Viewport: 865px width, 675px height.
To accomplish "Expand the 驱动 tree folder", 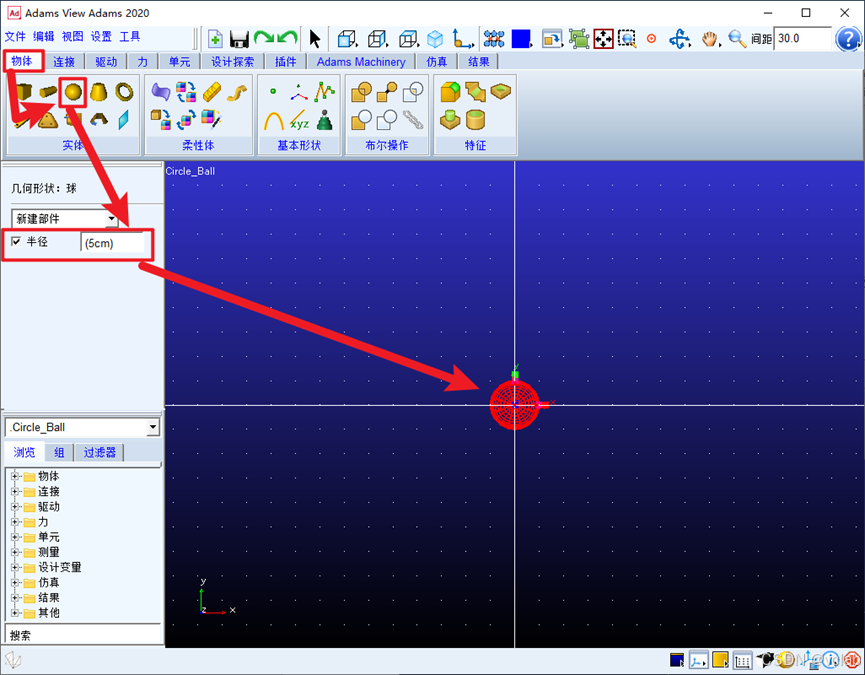I will pyautogui.click(x=15, y=506).
